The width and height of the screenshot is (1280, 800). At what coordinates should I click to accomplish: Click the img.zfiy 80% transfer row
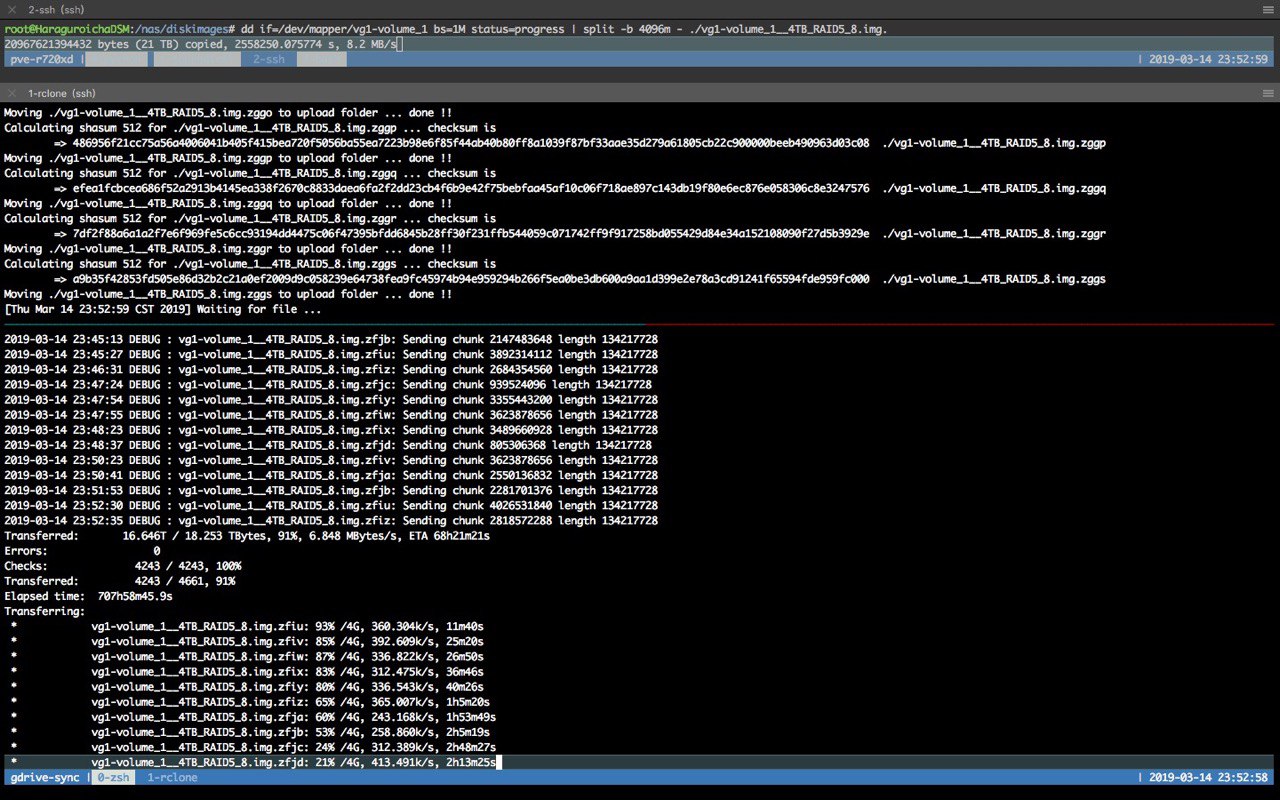click(247, 687)
